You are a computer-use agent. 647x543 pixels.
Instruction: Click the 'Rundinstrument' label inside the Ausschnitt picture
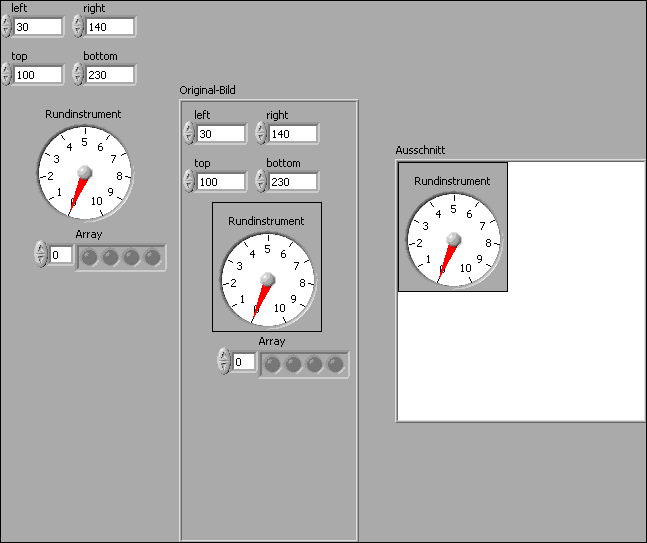(x=452, y=181)
